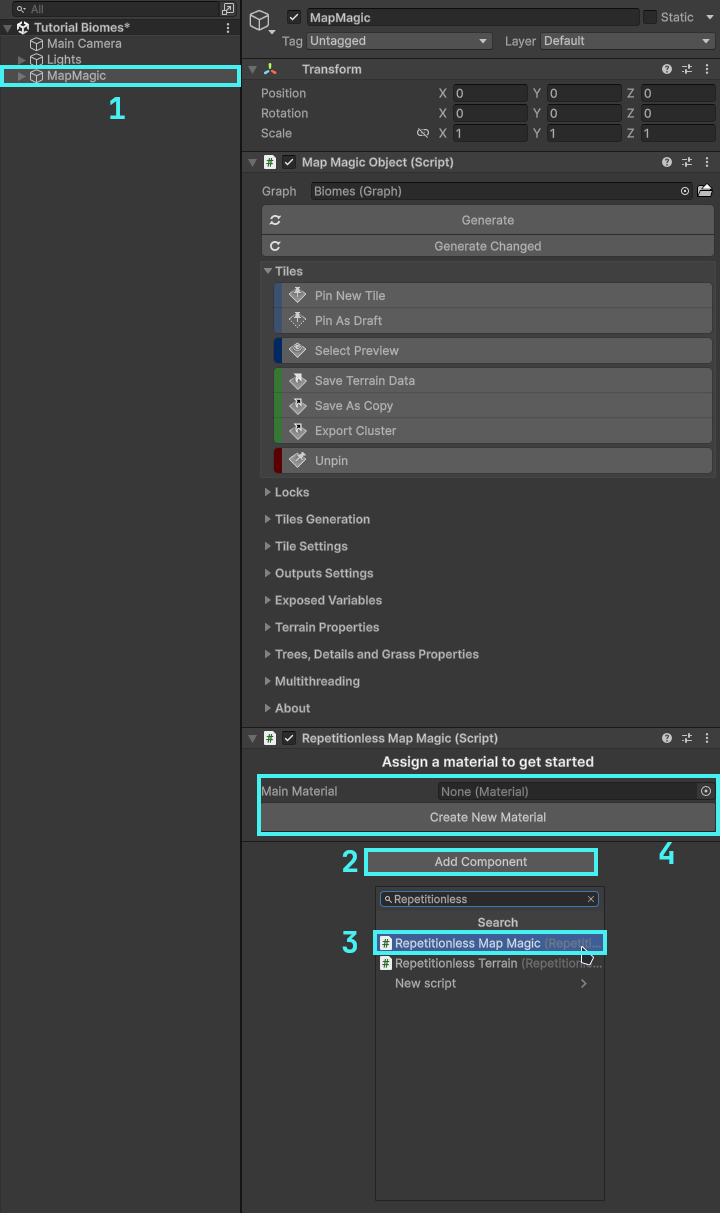This screenshot has width=720, height=1213.
Task: Expand the Tiles Generation foldout
Action: (x=268, y=519)
